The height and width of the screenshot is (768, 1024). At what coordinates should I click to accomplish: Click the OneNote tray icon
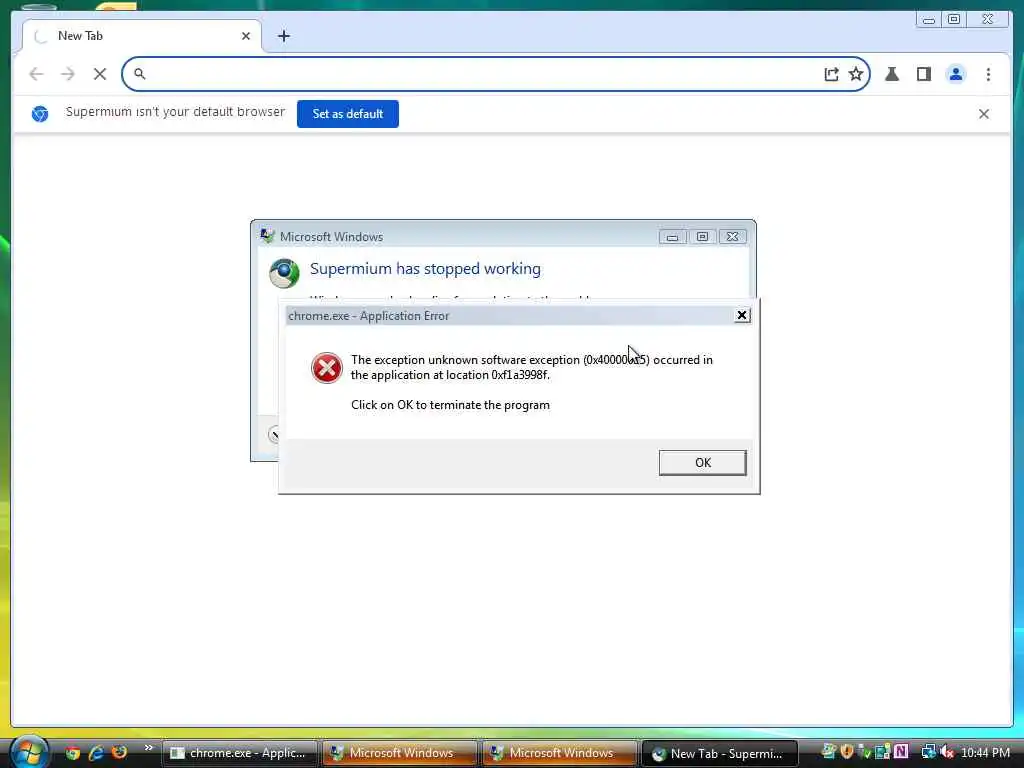point(901,752)
